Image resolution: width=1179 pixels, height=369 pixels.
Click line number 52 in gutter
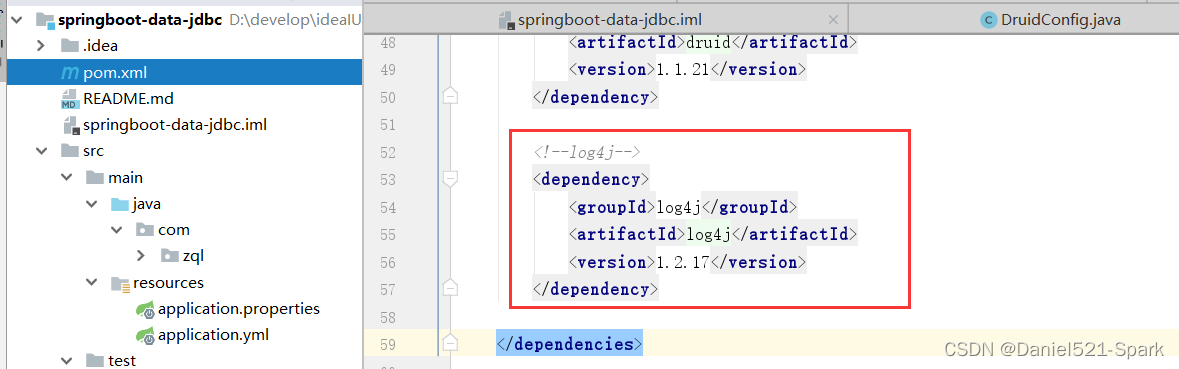coord(388,153)
